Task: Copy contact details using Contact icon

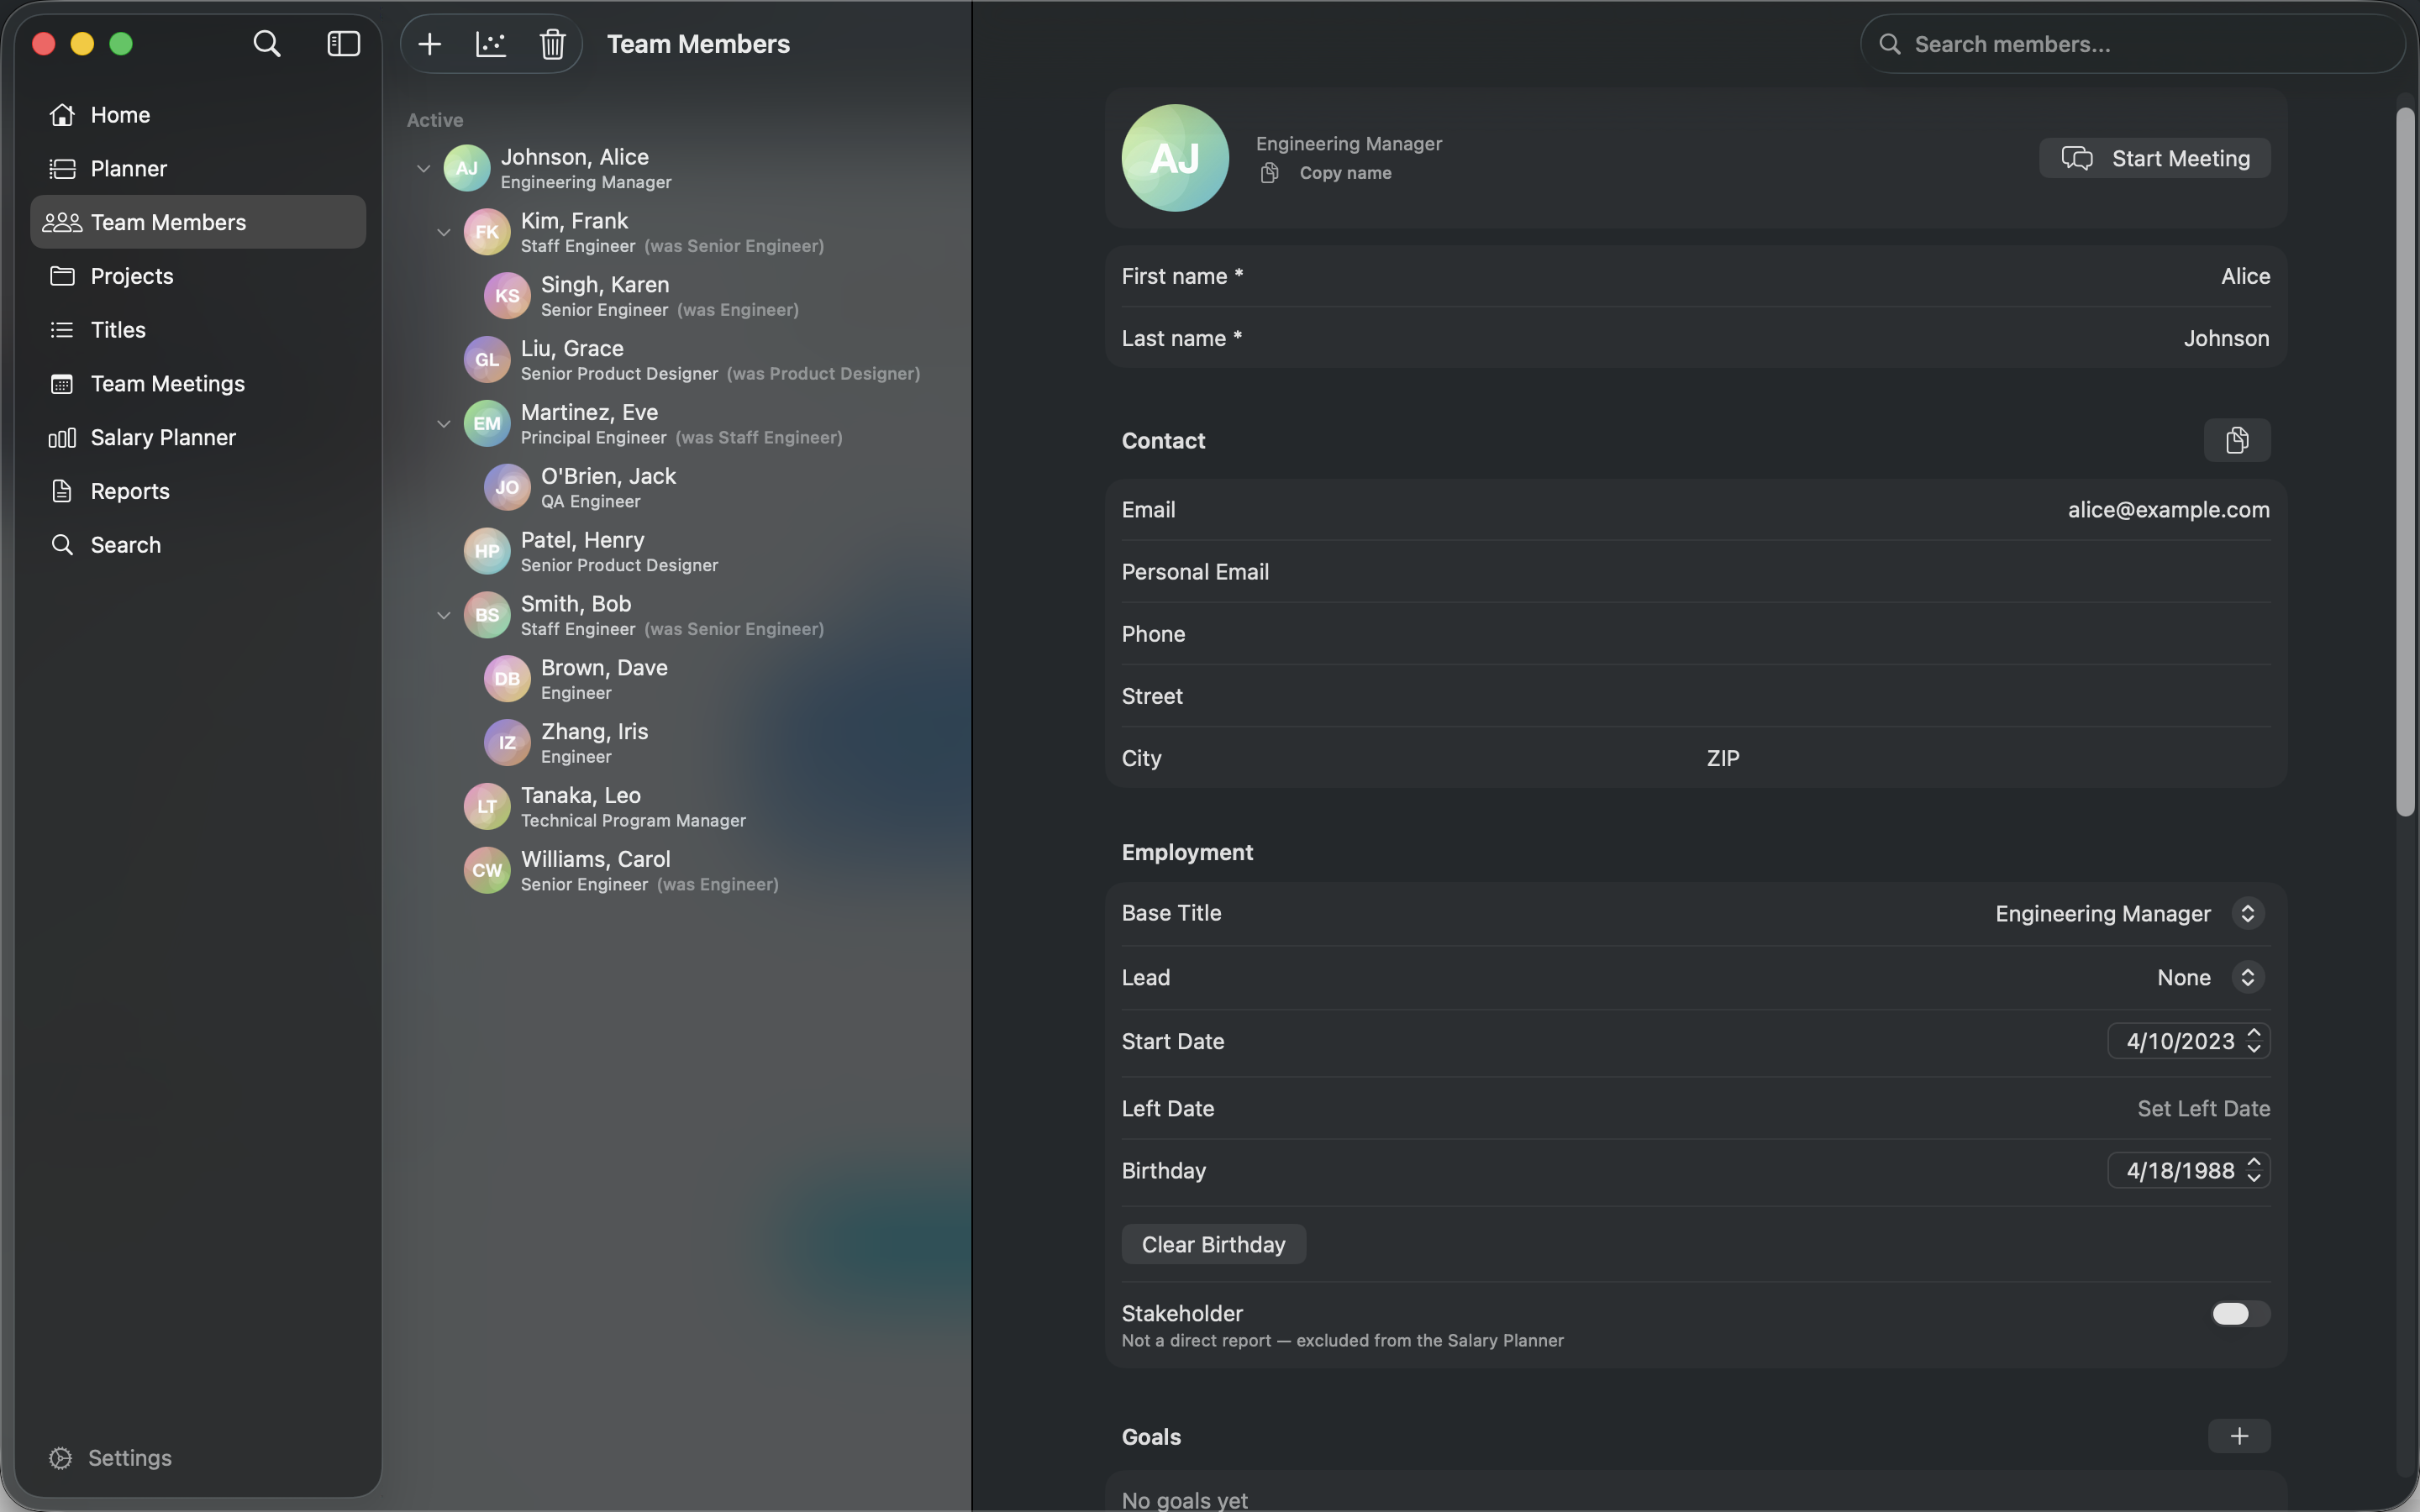Action: [2237, 440]
